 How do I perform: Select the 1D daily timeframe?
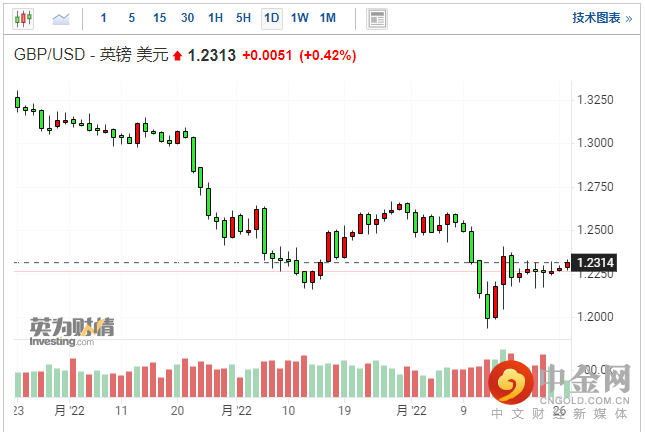[272, 18]
